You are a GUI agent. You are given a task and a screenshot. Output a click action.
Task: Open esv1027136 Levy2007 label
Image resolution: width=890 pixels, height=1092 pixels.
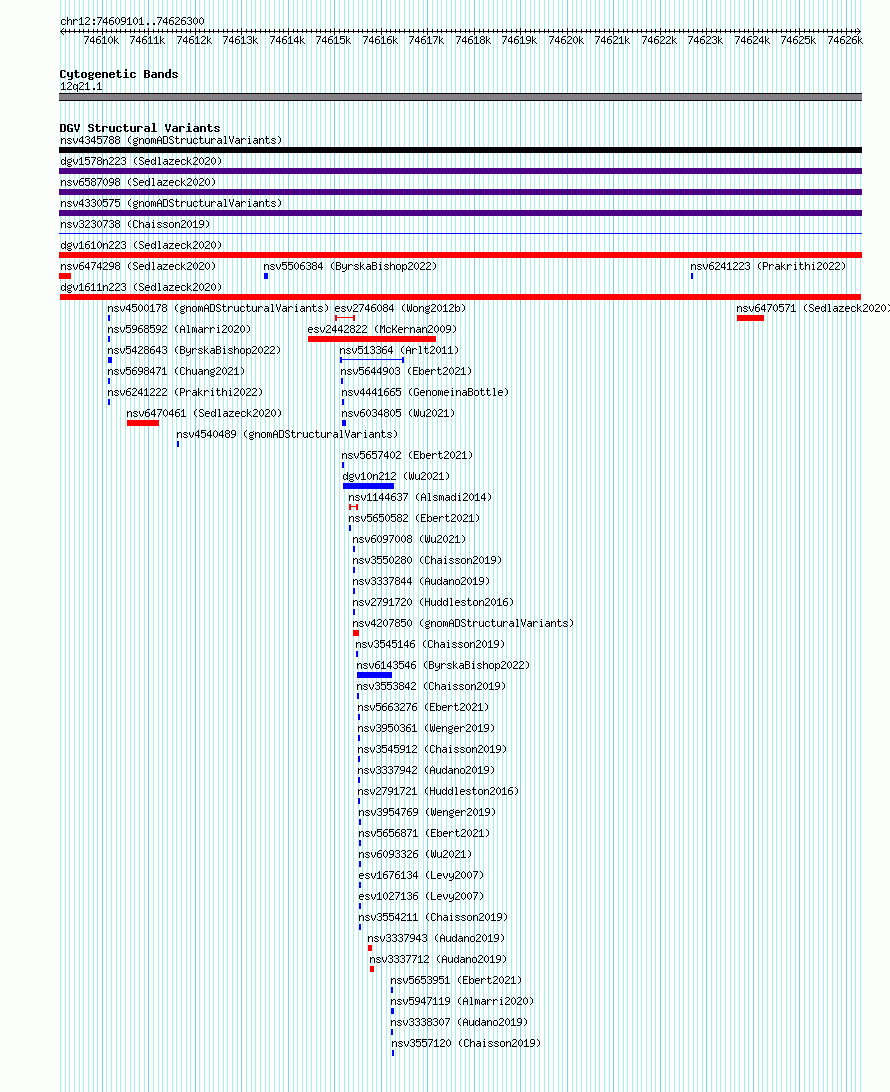click(421, 896)
